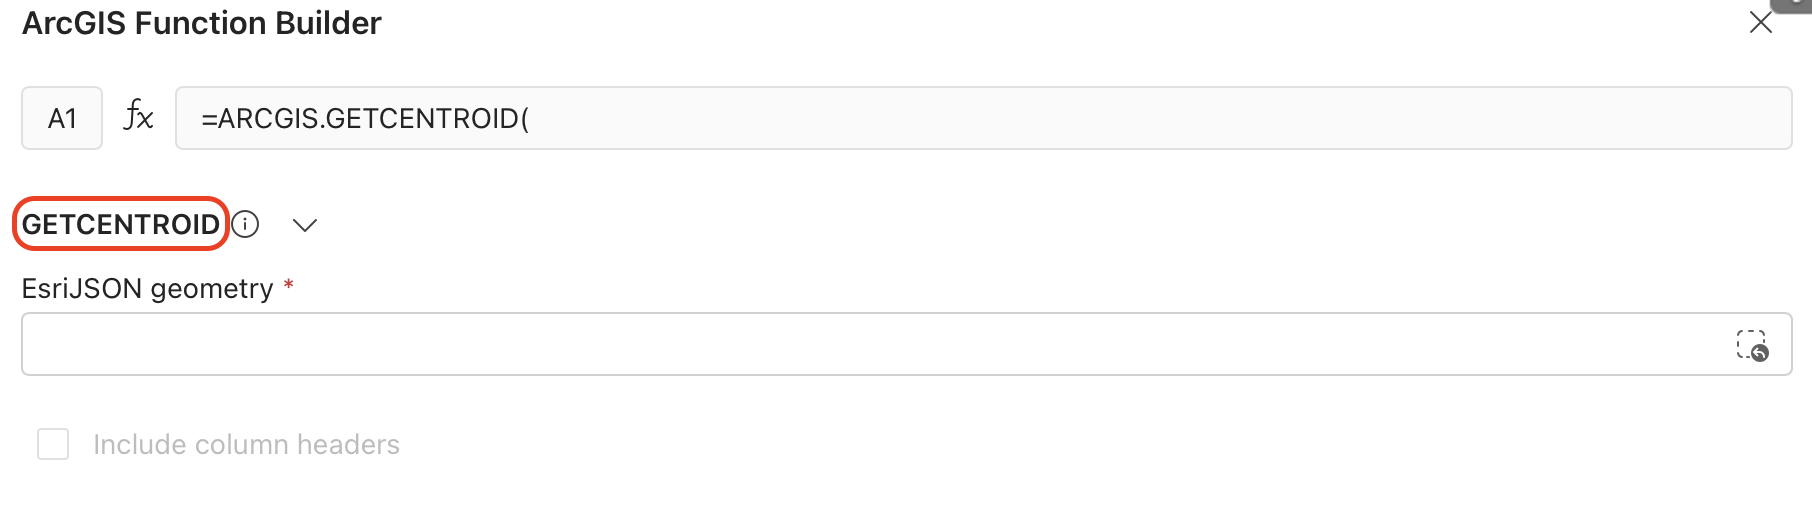Toggle the Include column headers checkbox
The height and width of the screenshot is (524, 1812).
pyautogui.click(x=53, y=444)
